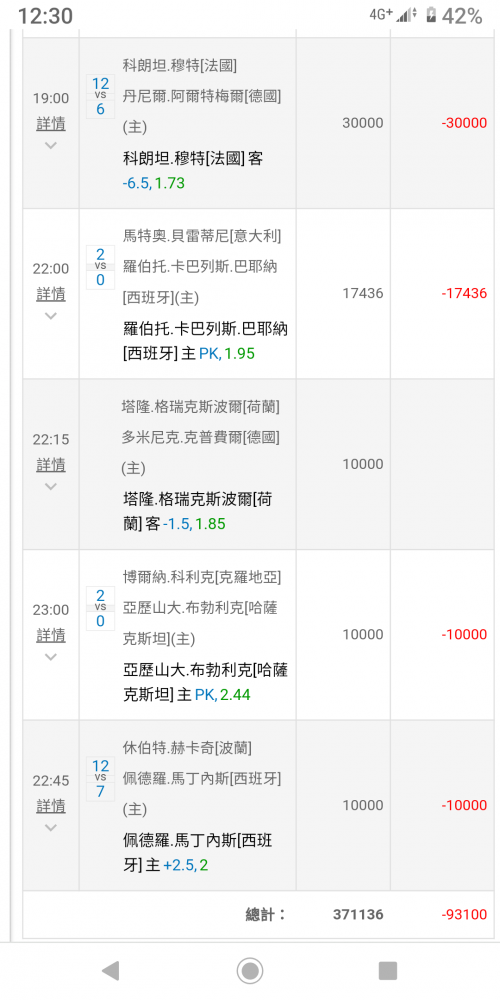
Task: Open 詳情 link for 19:00 match
Action: (x=51, y=124)
